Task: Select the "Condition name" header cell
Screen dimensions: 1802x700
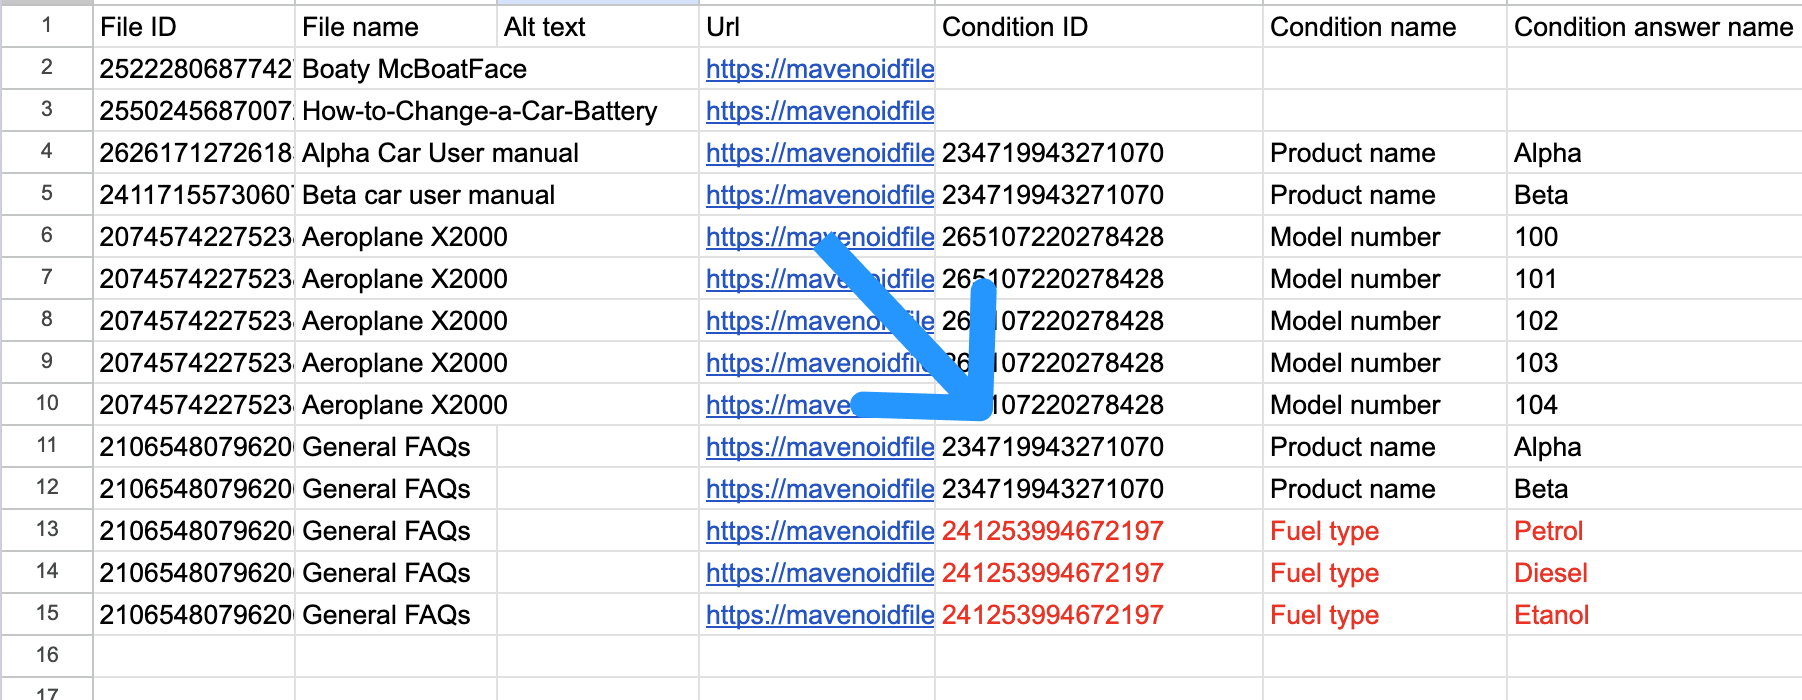Action: pyautogui.click(x=1384, y=27)
